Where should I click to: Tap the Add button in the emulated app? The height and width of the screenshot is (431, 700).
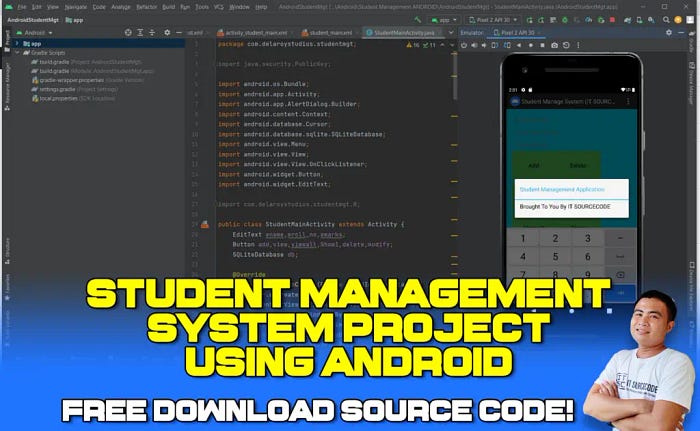pyautogui.click(x=533, y=165)
